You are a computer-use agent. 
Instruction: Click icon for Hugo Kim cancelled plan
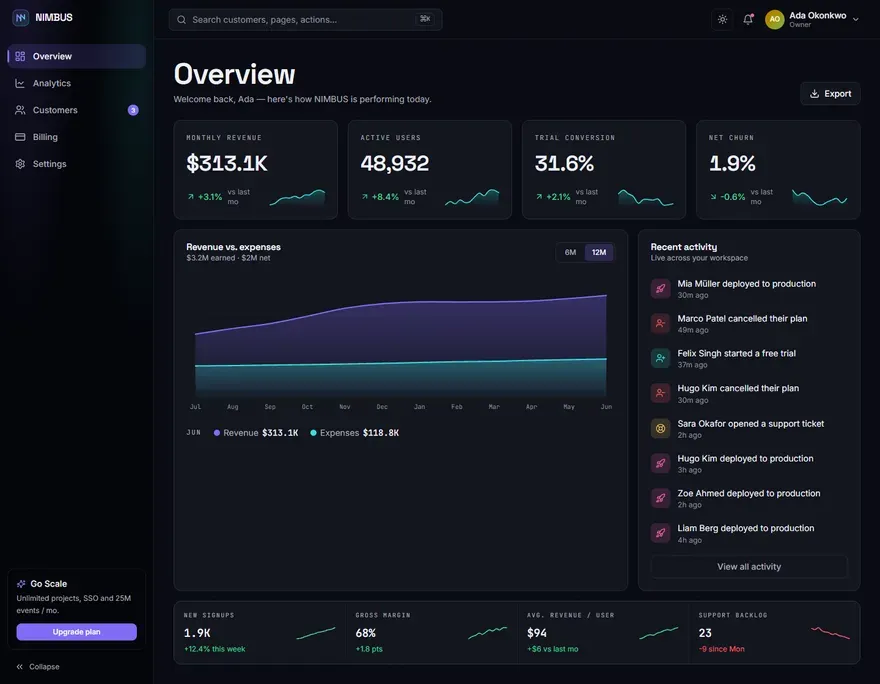click(661, 393)
